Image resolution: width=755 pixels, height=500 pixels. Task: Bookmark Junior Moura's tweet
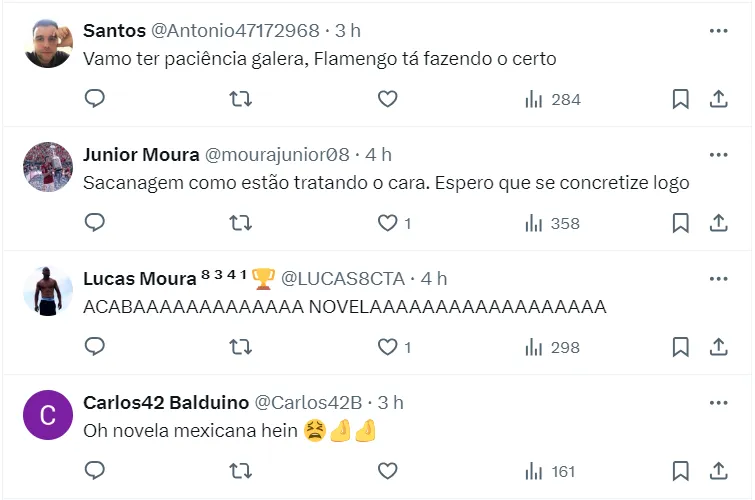[x=680, y=223]
